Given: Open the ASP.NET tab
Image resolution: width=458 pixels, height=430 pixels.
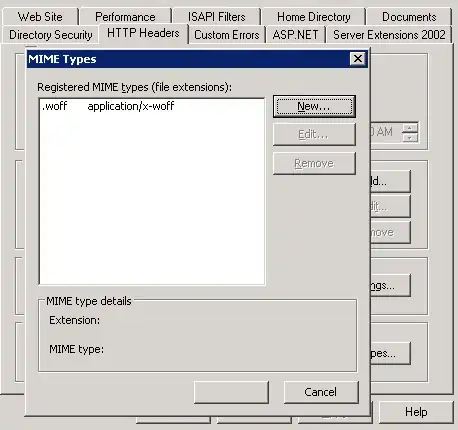Looking at the screenshot, I should tap(295, 35).
